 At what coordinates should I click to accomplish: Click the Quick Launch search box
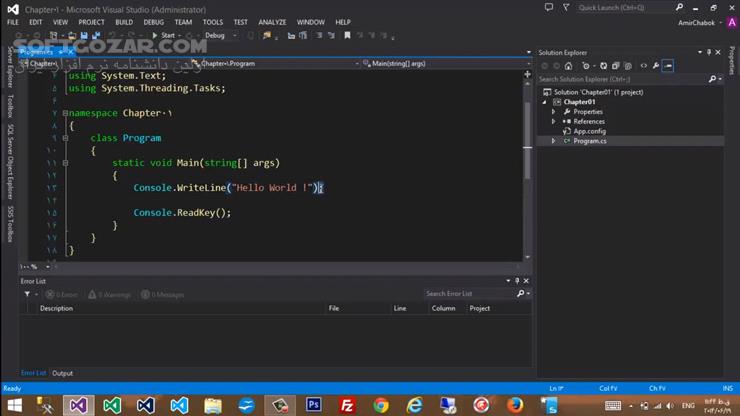tap(625, 8)
